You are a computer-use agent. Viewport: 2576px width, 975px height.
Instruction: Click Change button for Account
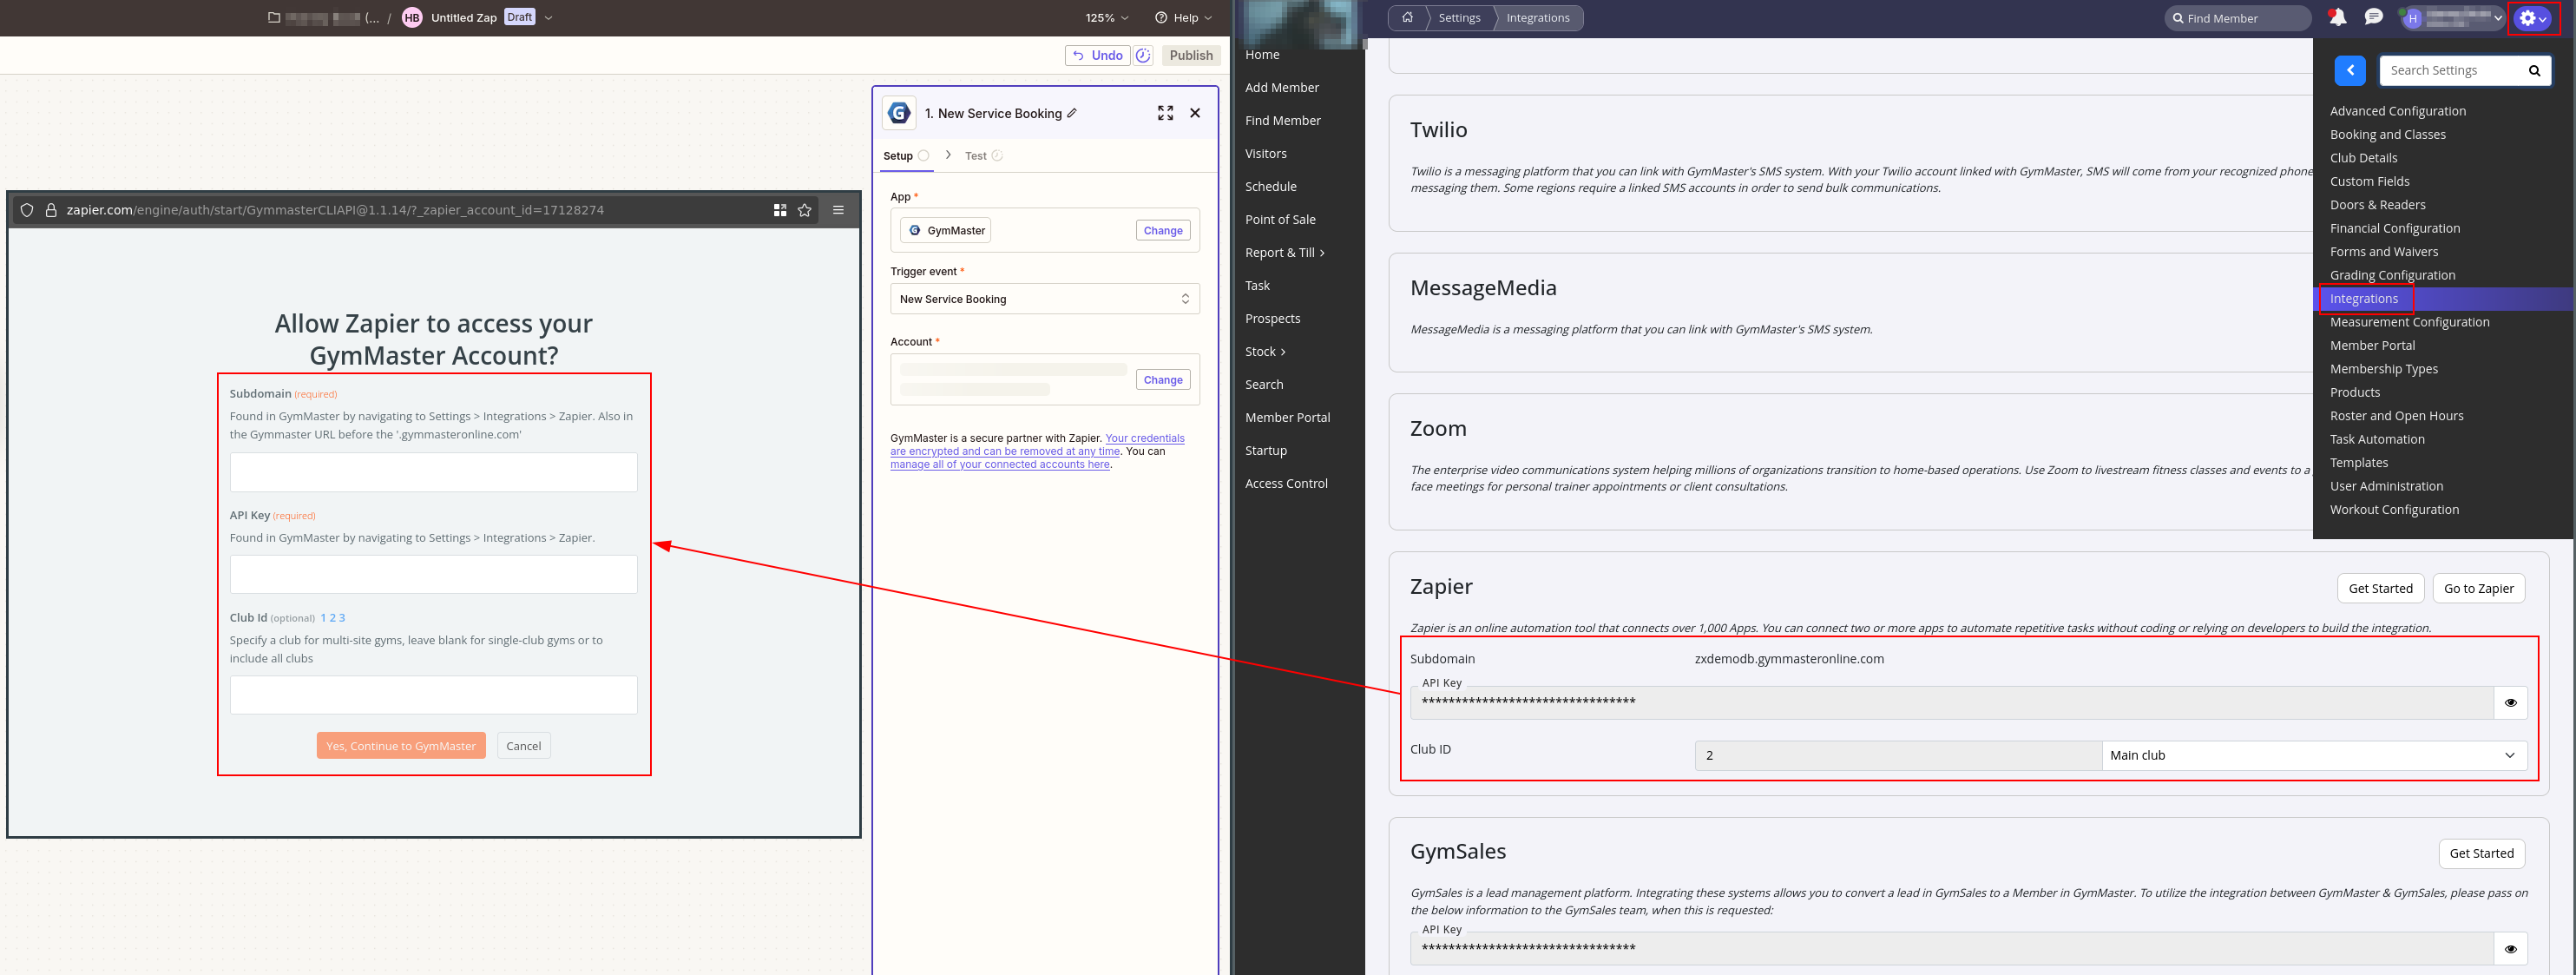pos(1163,380)
